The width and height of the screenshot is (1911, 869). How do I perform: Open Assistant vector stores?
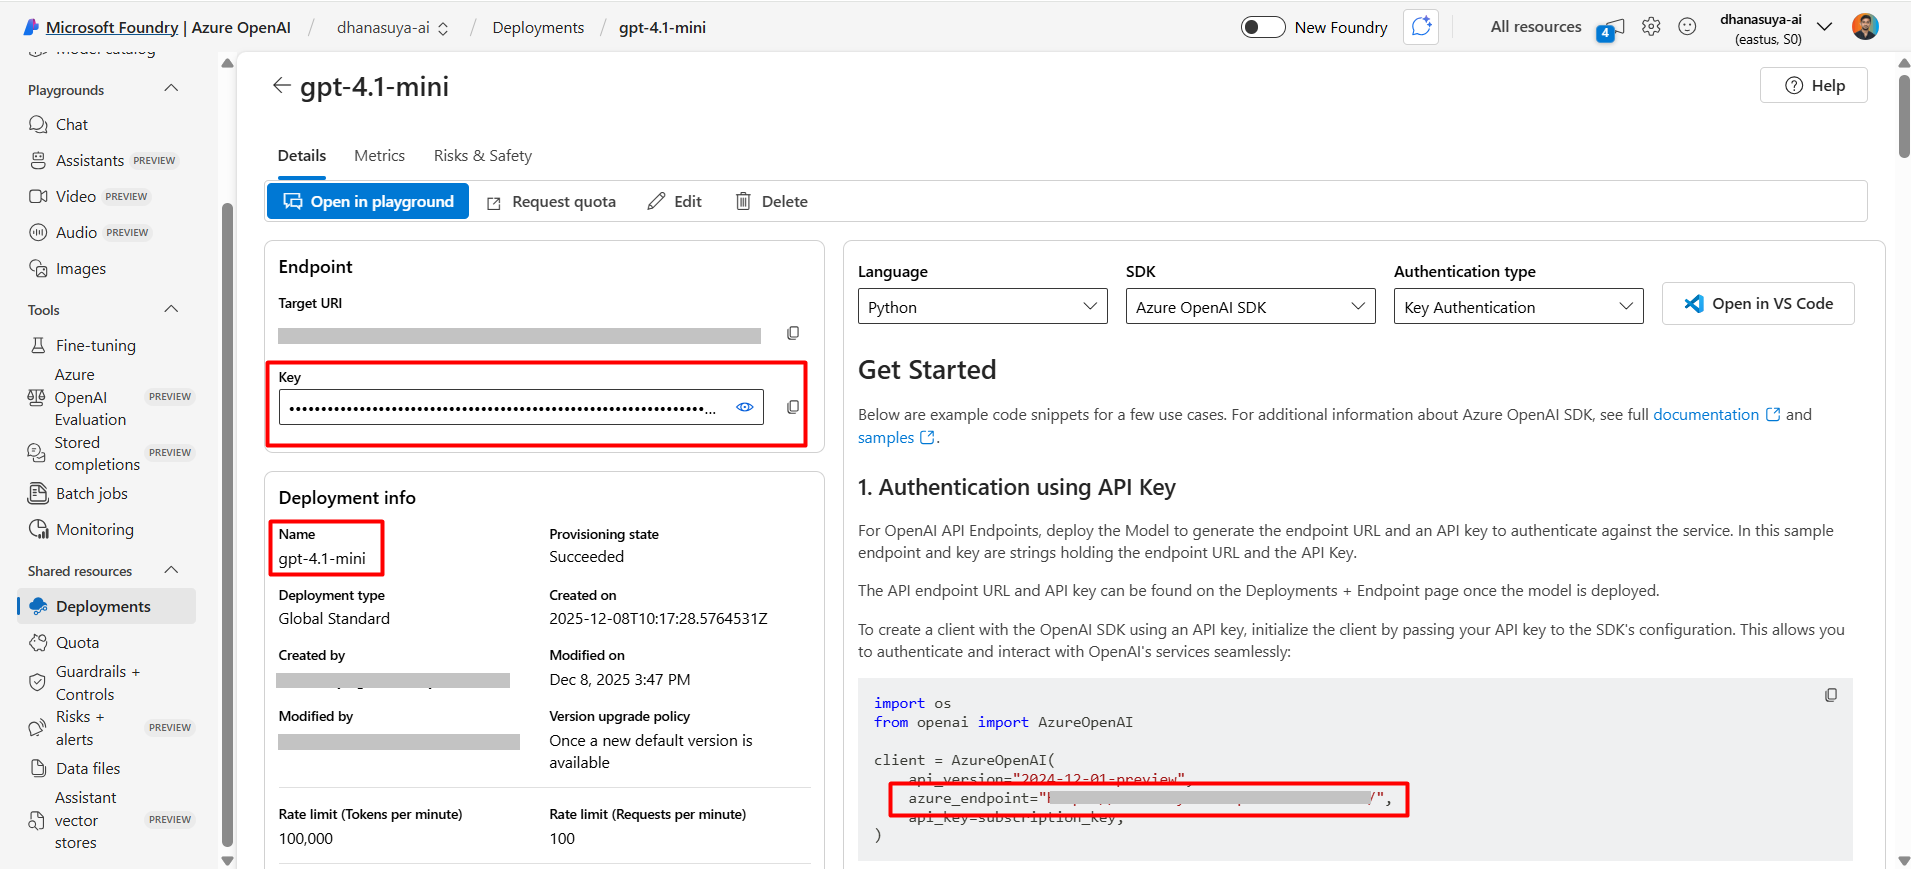(x=108, y=820)
